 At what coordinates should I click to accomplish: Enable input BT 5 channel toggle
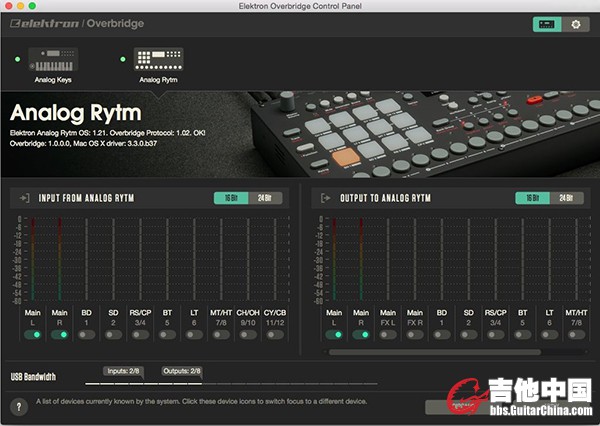(167, 335)
